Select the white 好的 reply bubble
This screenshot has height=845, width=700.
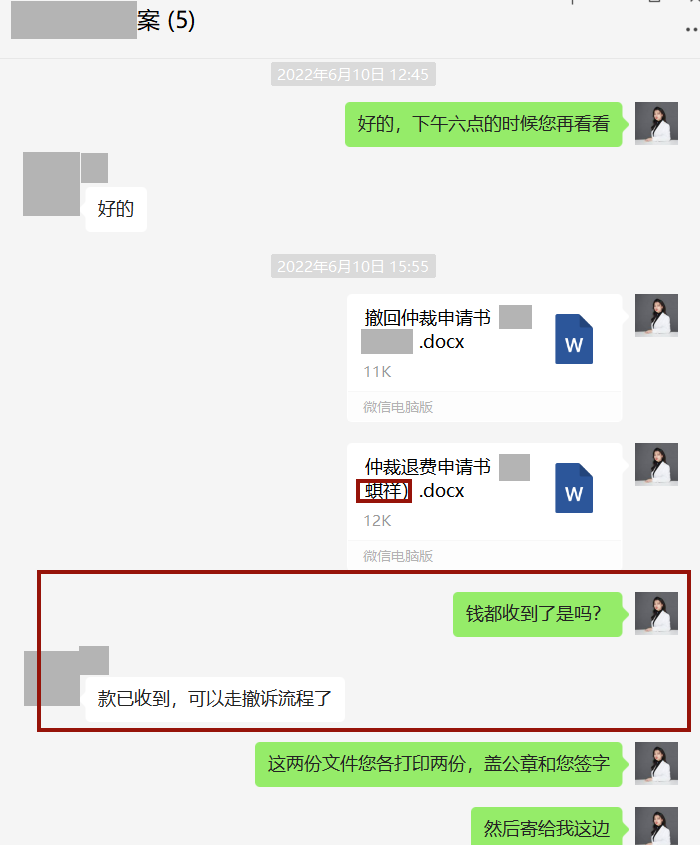tap(116, 209)
